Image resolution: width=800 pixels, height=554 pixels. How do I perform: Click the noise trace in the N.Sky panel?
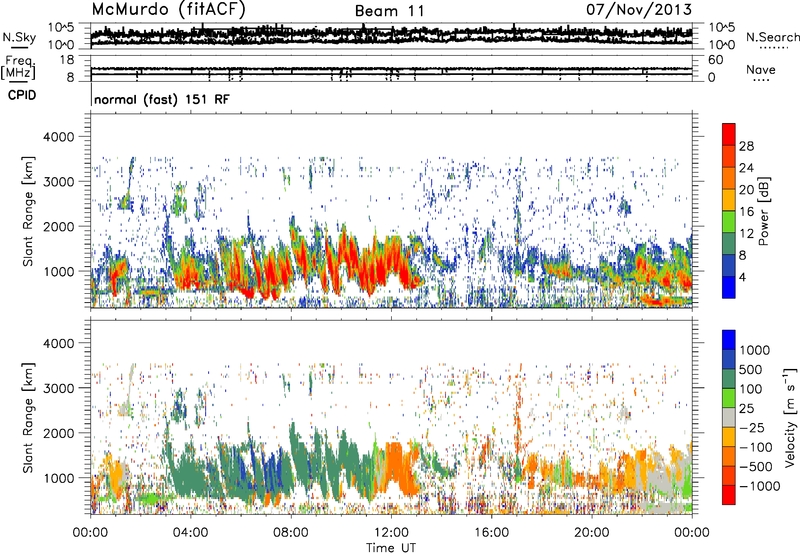(x=391, y=36)
